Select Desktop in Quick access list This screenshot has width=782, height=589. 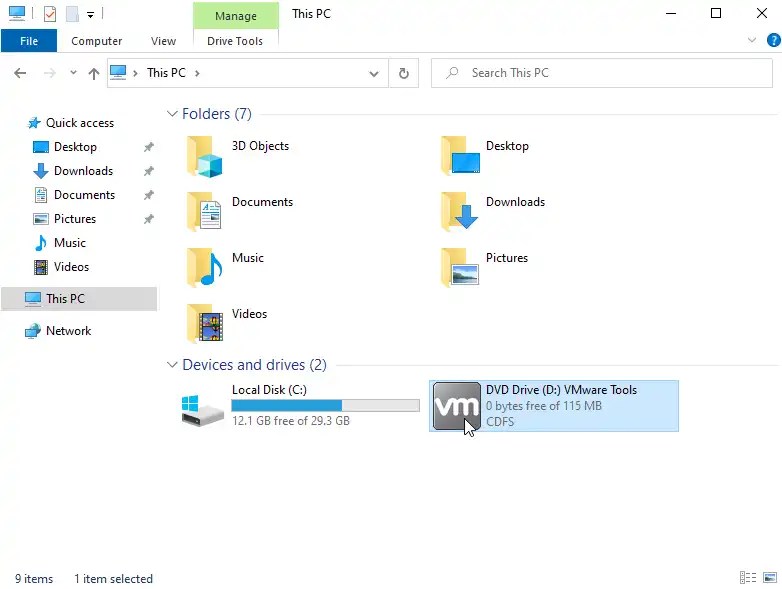pos(75,147)
